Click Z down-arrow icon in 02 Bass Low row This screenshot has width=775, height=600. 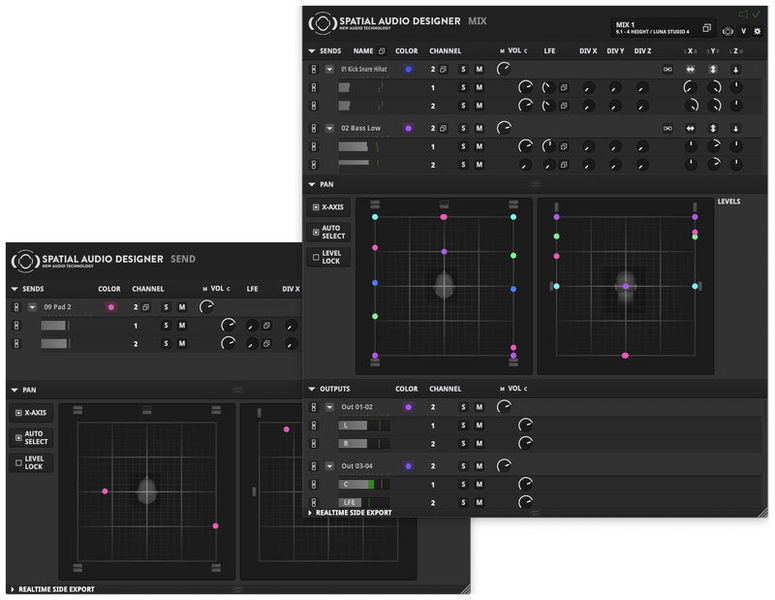(x=735, y=129)
